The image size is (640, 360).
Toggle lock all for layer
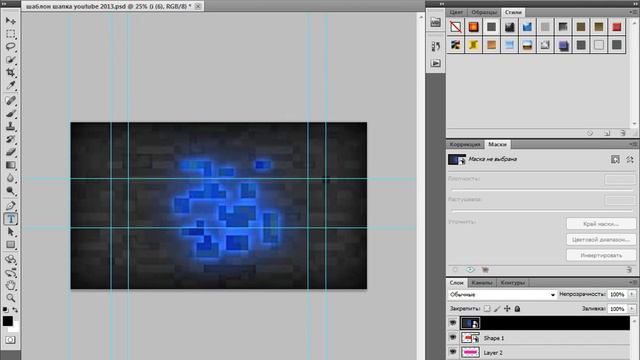517,309
